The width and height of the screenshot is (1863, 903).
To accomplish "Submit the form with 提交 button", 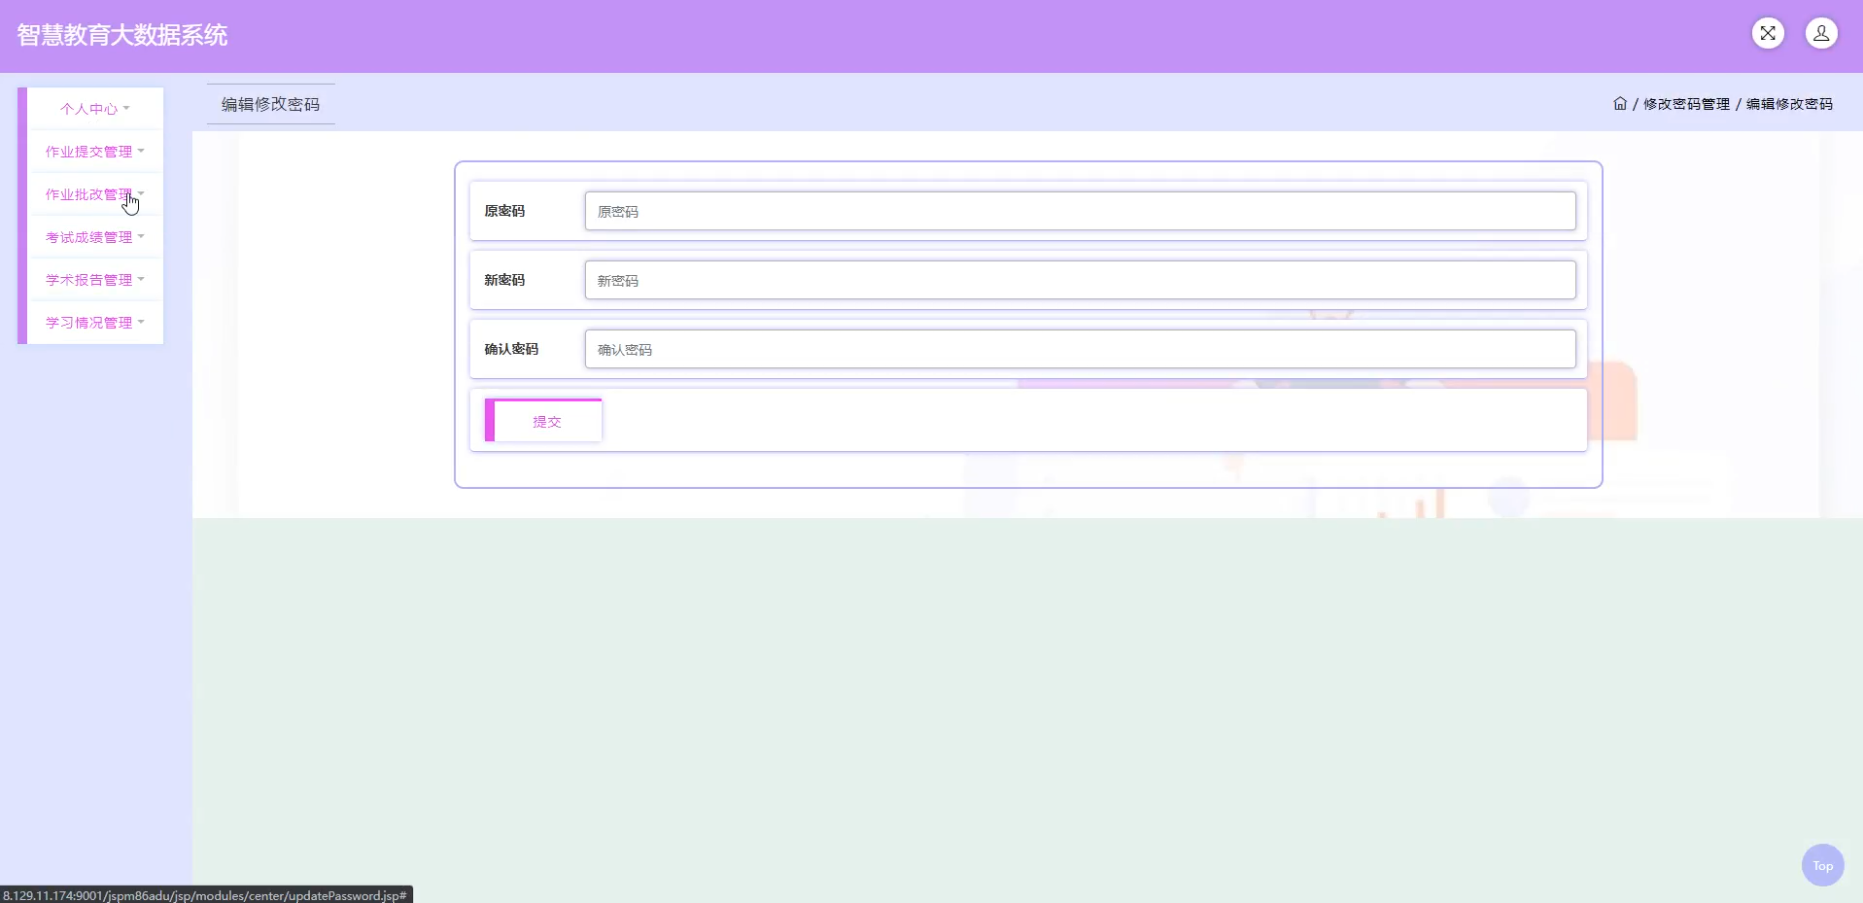I will [x=544, y=421].
